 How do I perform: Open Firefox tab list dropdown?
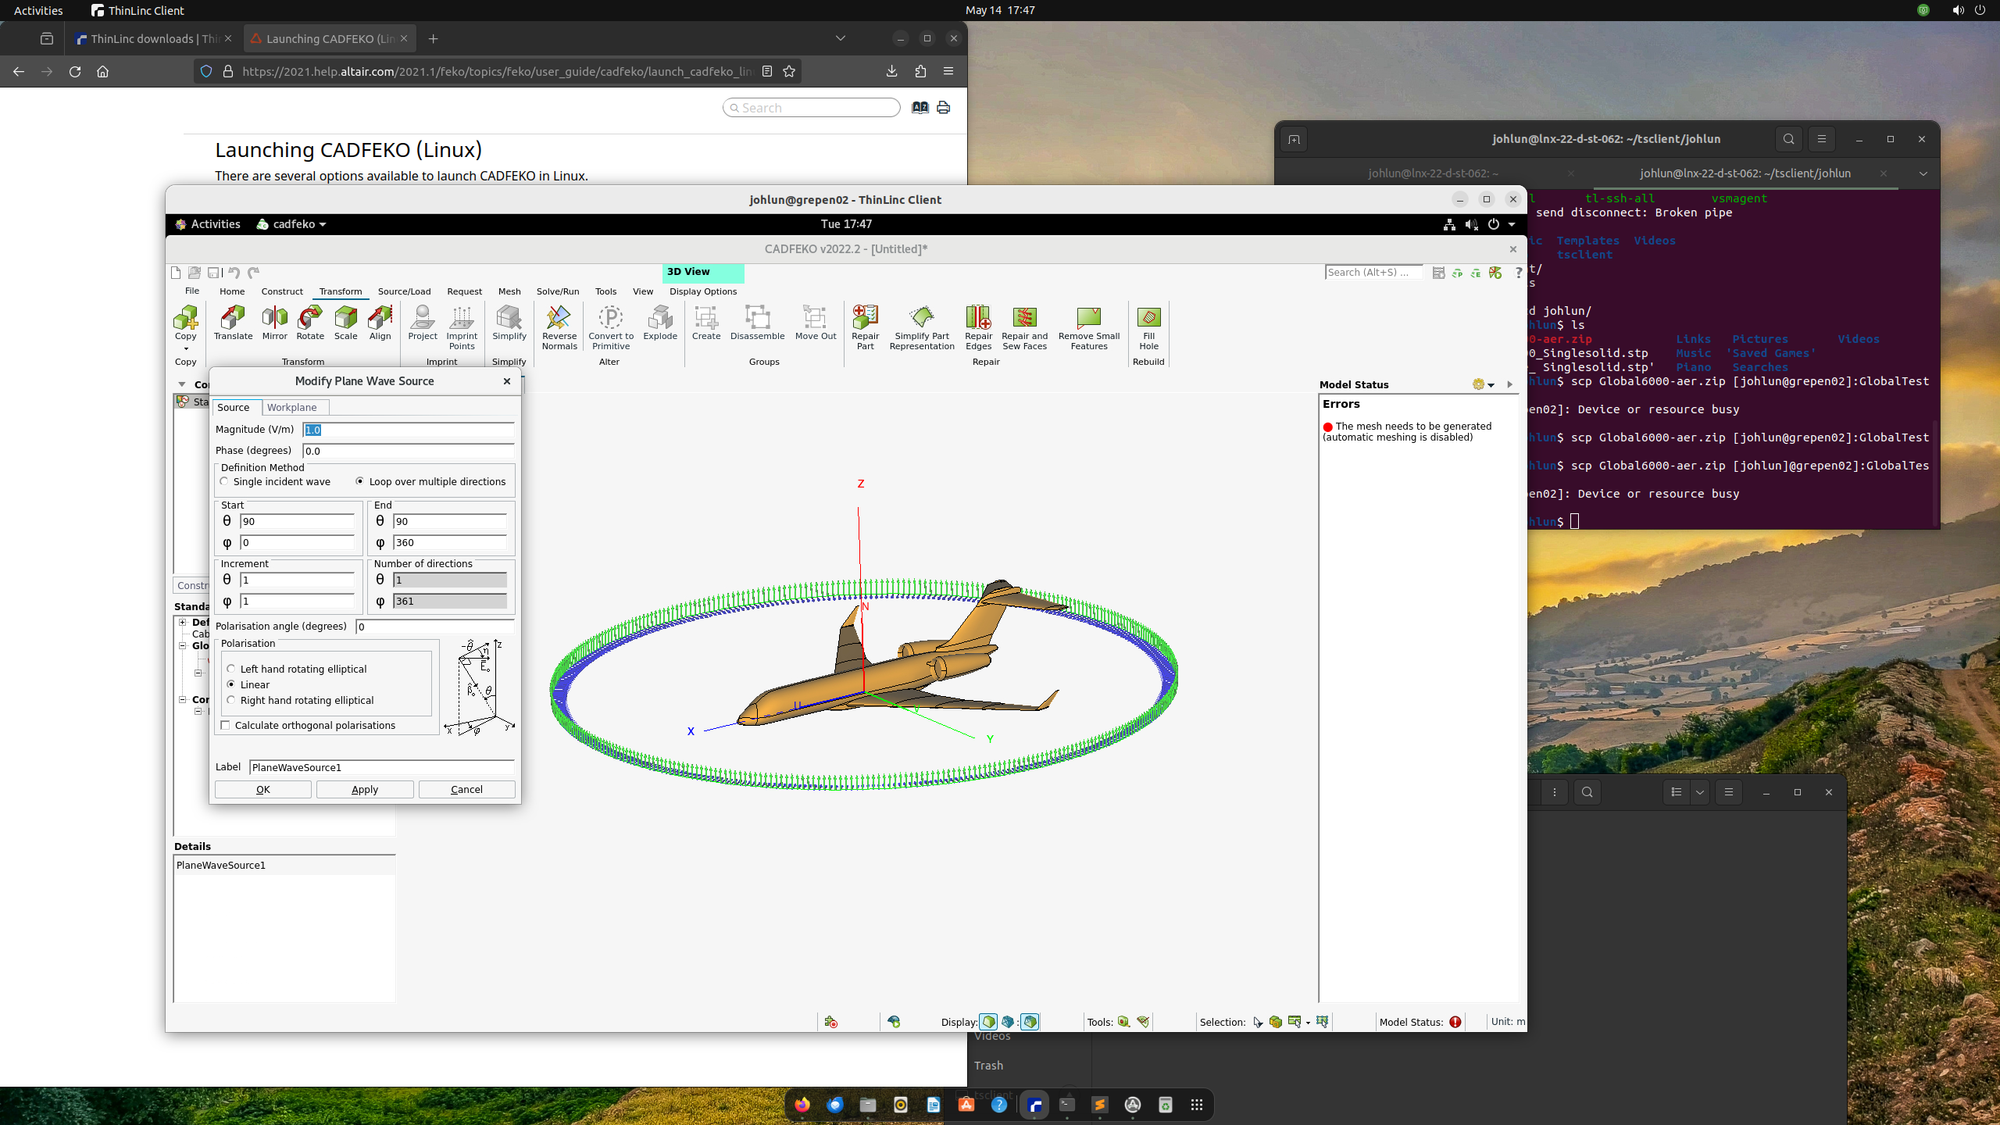[x=840, y=39]
